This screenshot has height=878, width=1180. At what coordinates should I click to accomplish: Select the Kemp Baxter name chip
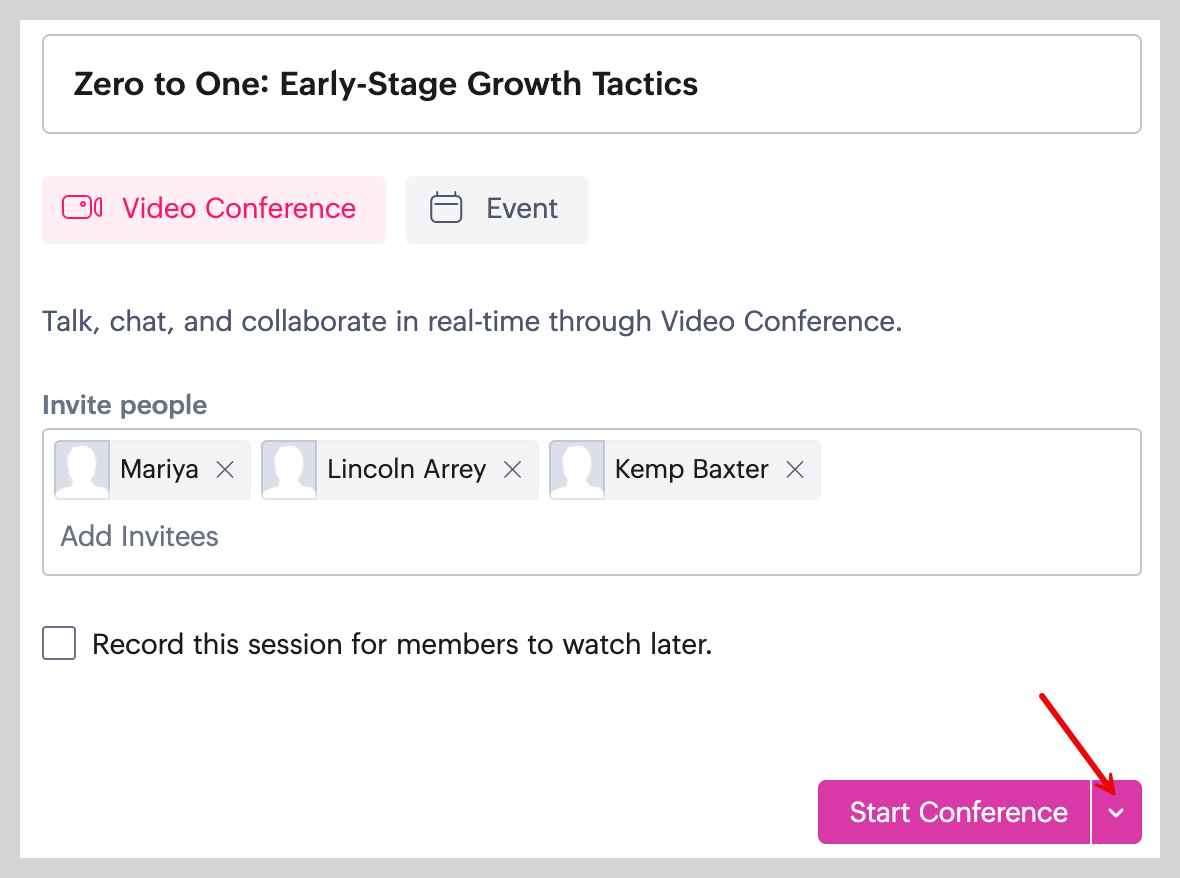point(691,469)
